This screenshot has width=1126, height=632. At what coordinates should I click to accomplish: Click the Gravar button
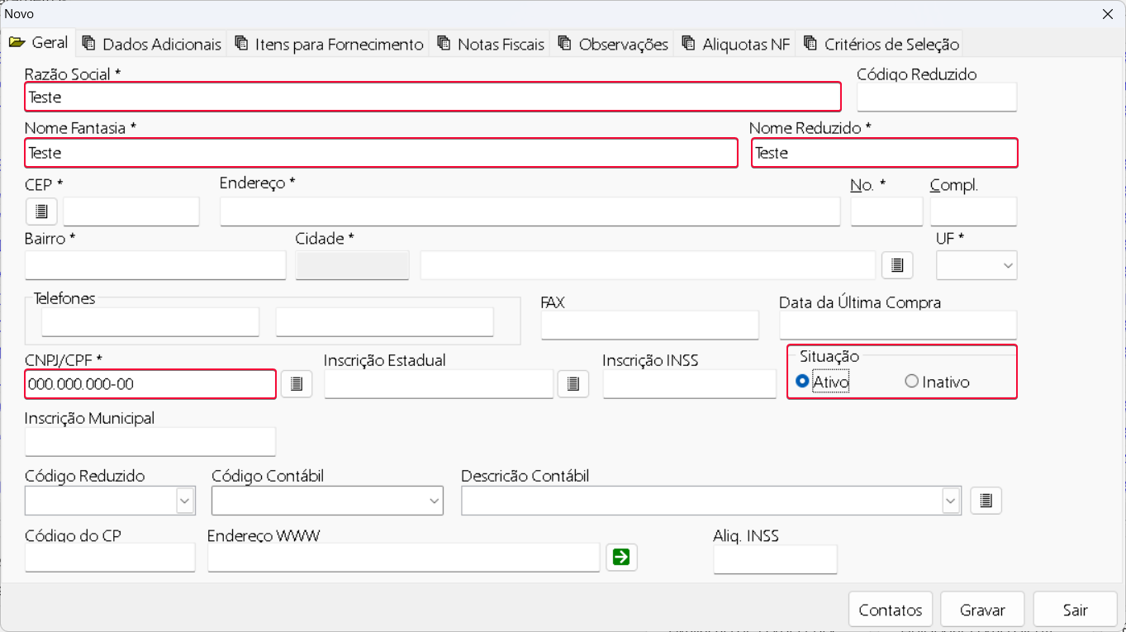[982, 610]
